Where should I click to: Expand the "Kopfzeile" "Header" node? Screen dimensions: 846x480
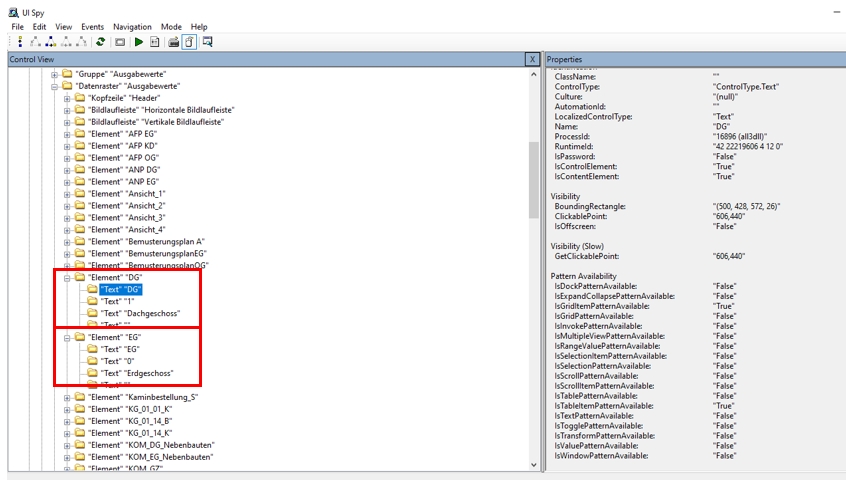(x=67, y=98)
